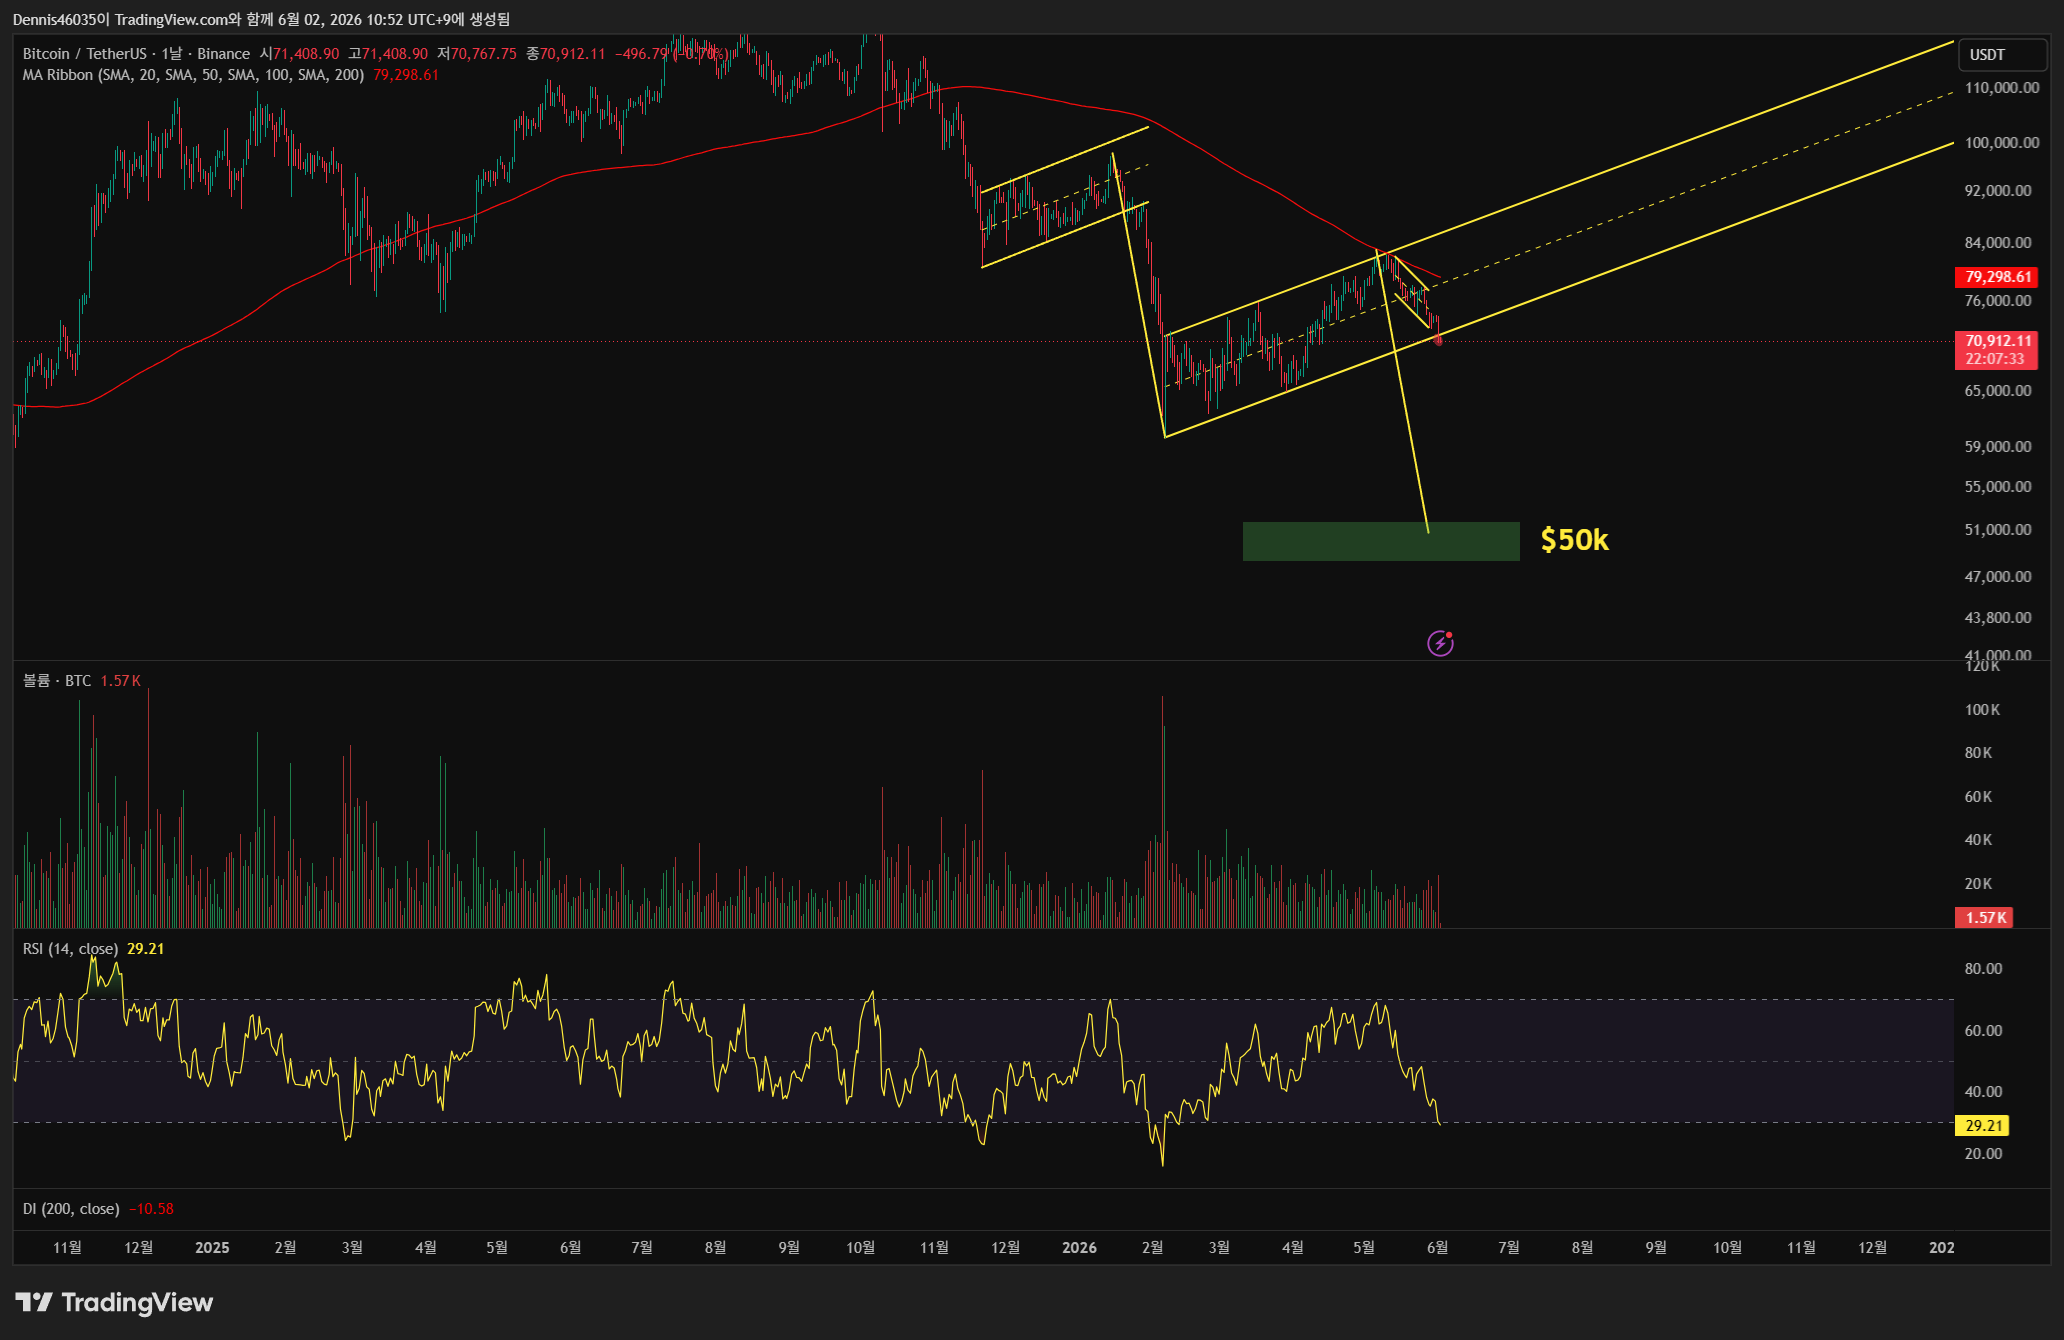Click the close value 종70,912.11
This screenshot has width=2064, height=1340.
(566, 54)
